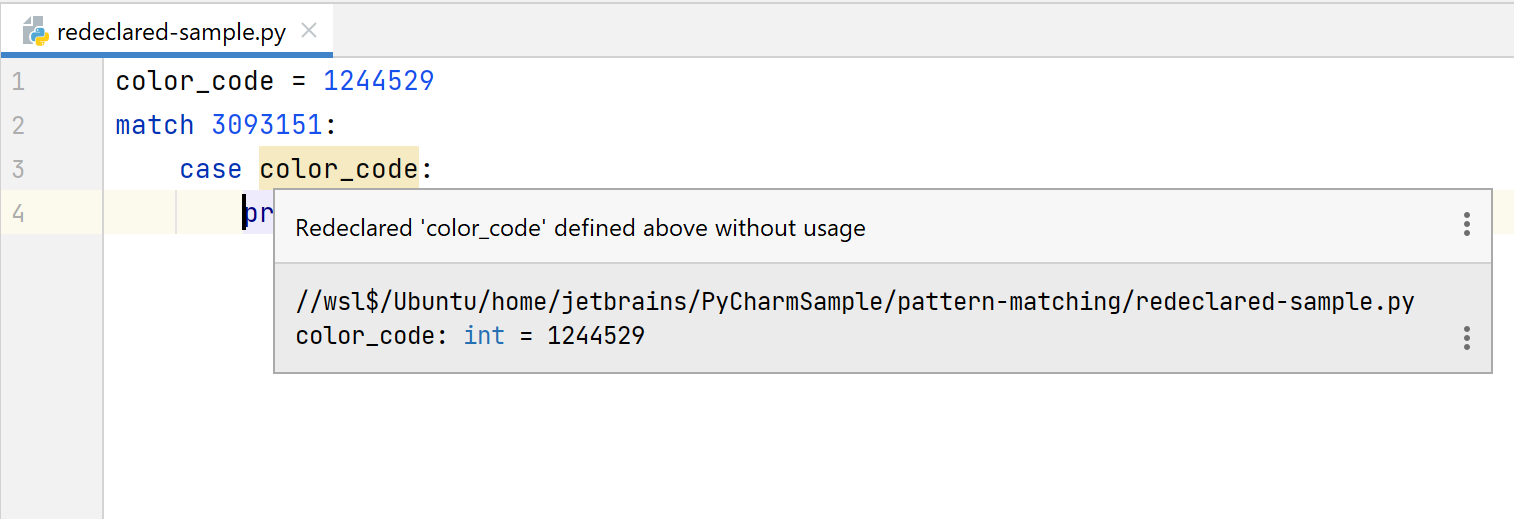The image size is (1514, 519).
Task: Click the 'color_code: int = 1244529' declaration in the popup
Action: (470, 336)
